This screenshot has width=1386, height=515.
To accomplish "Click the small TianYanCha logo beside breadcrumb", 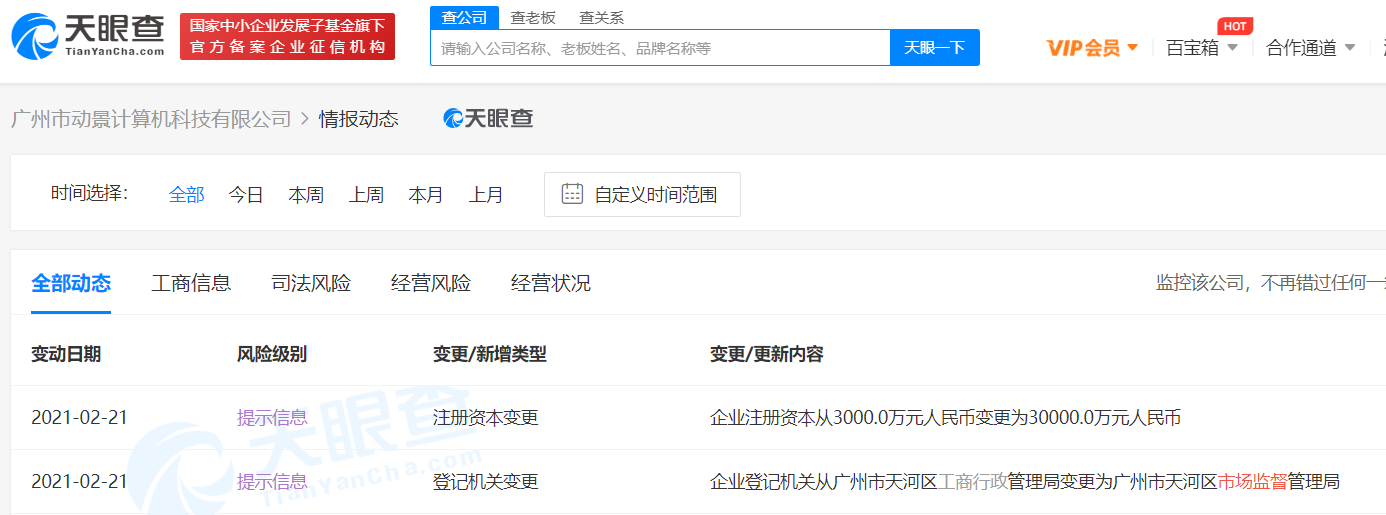I will click(488, 119).
